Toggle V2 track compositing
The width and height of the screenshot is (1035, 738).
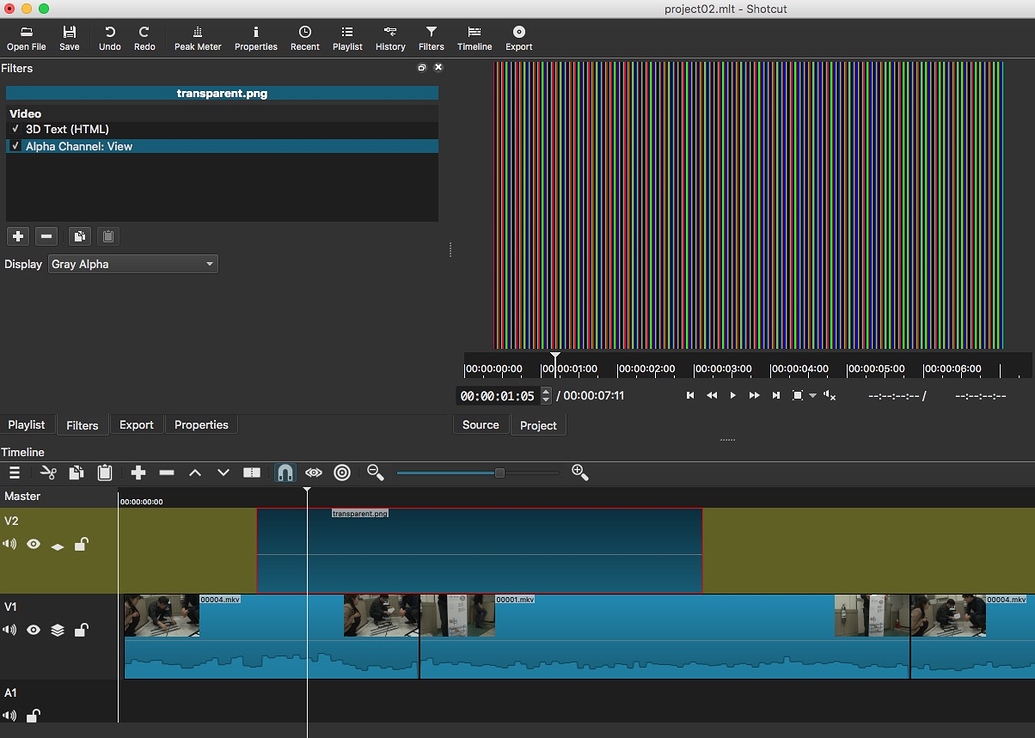point(57,547)
